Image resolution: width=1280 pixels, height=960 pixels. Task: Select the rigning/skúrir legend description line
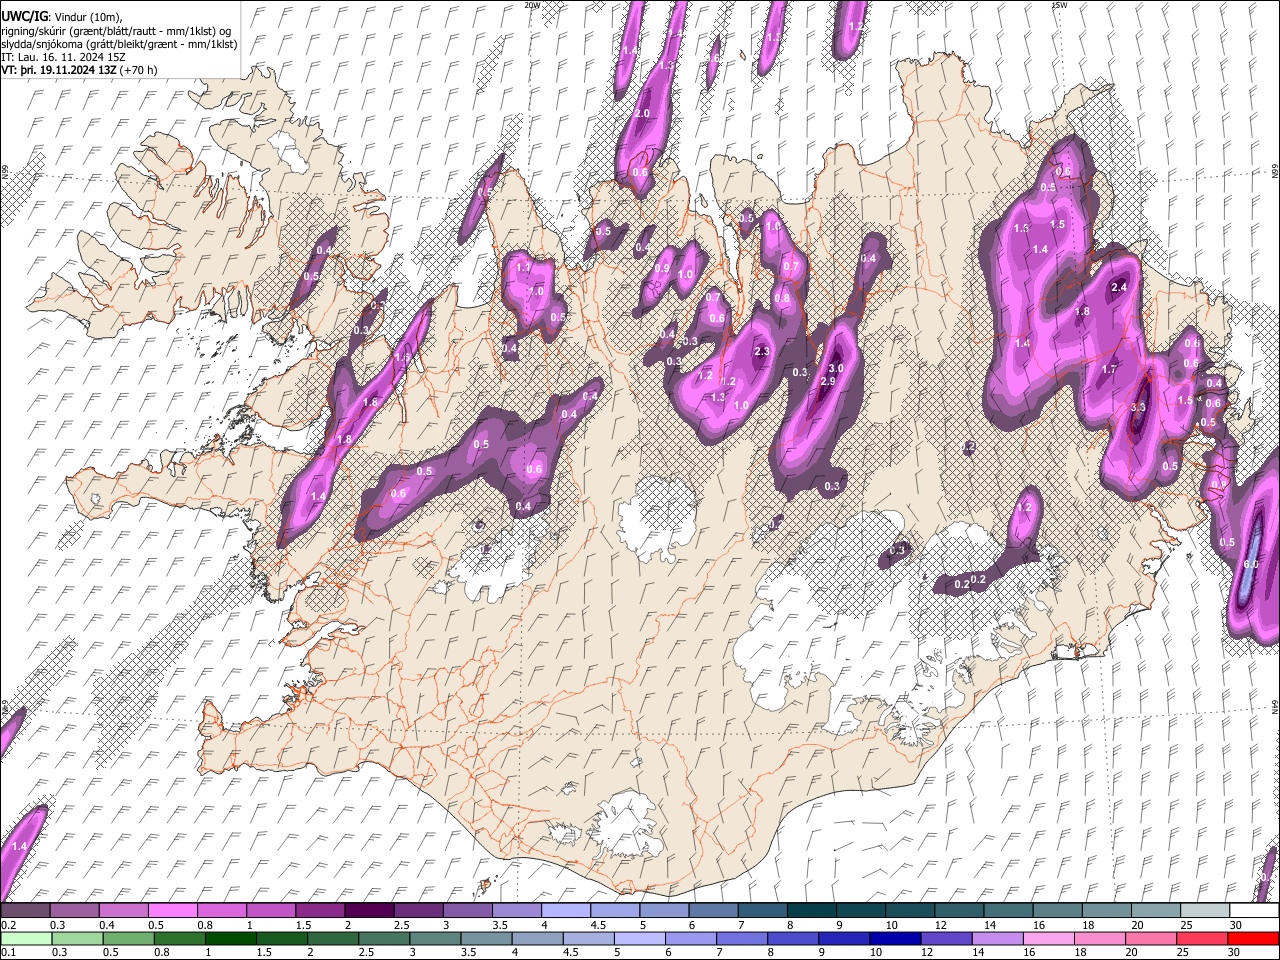tap(116, 30)
